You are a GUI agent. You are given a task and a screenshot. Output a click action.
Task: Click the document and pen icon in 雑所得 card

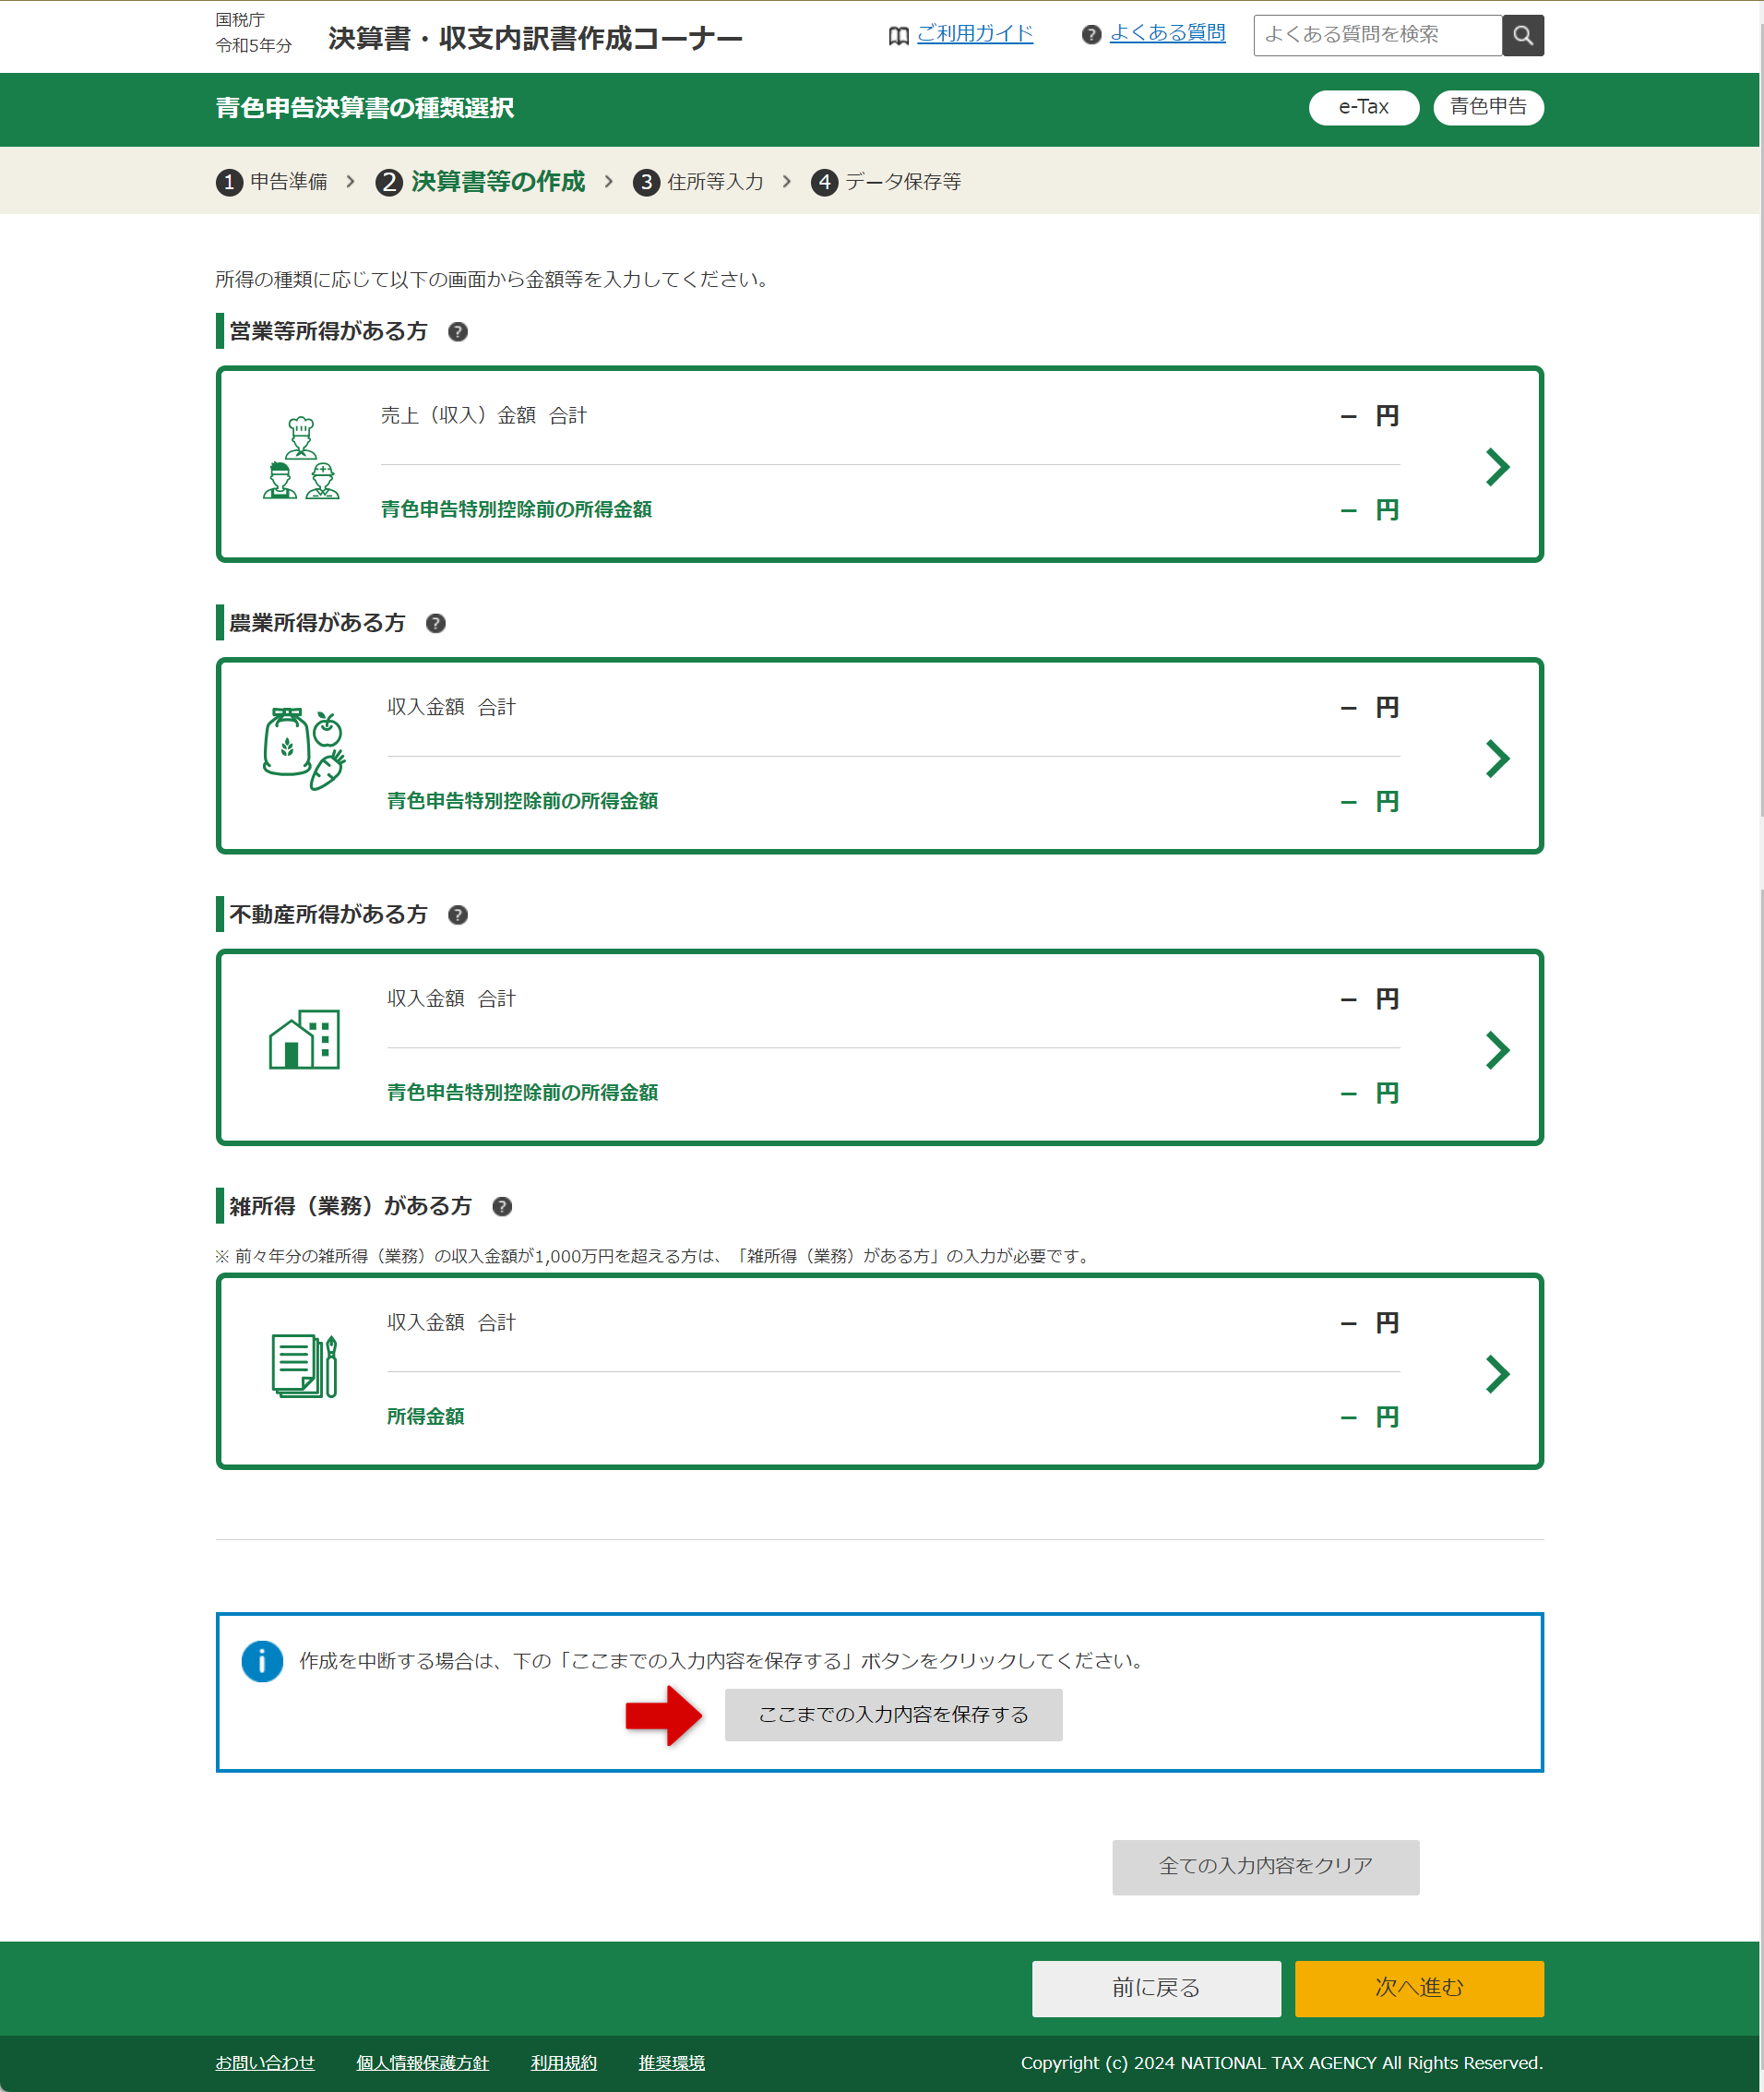tap(304, 1365)
